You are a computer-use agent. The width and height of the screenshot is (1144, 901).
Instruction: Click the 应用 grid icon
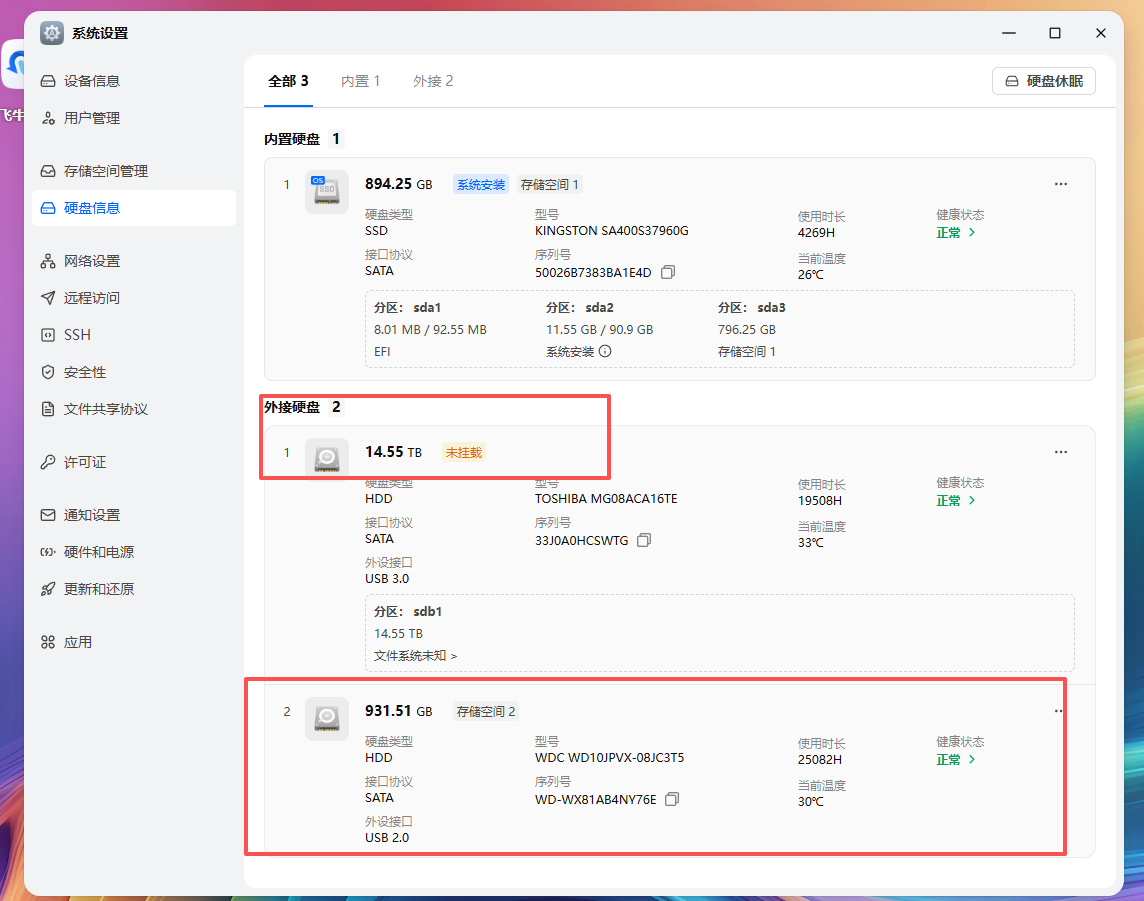click(48, 642)
